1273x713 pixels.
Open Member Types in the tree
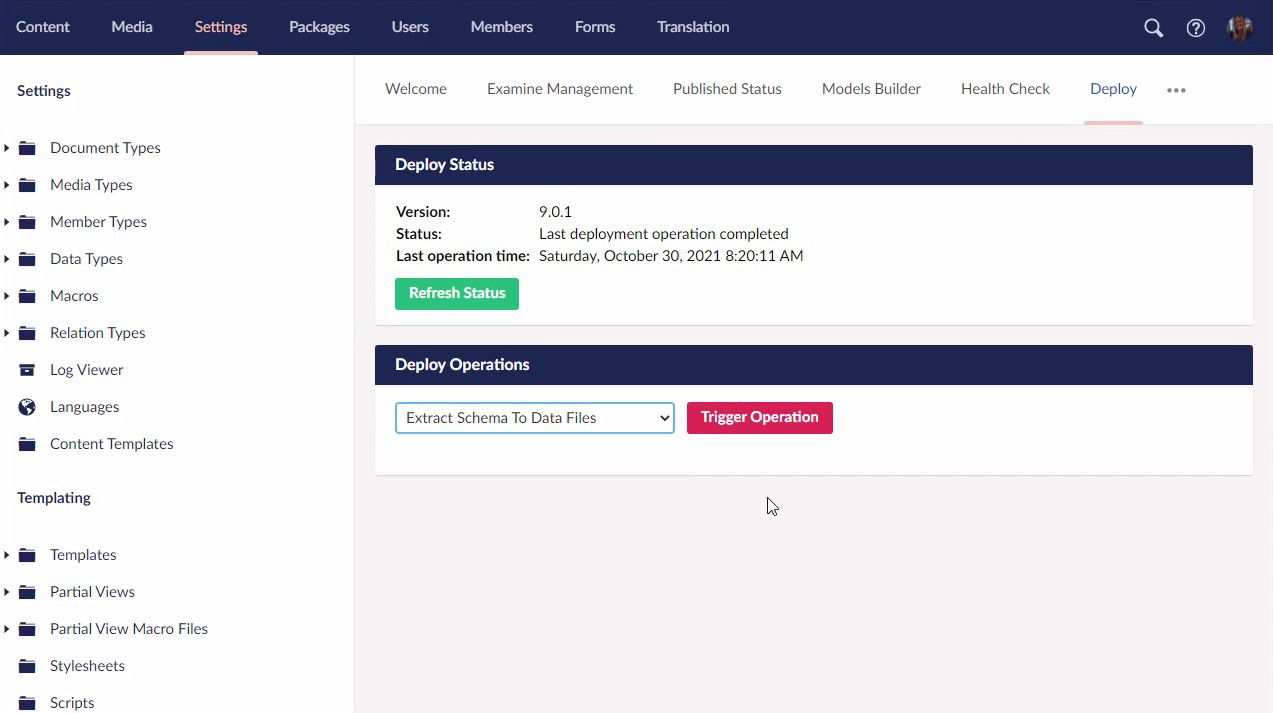point(98,222)
